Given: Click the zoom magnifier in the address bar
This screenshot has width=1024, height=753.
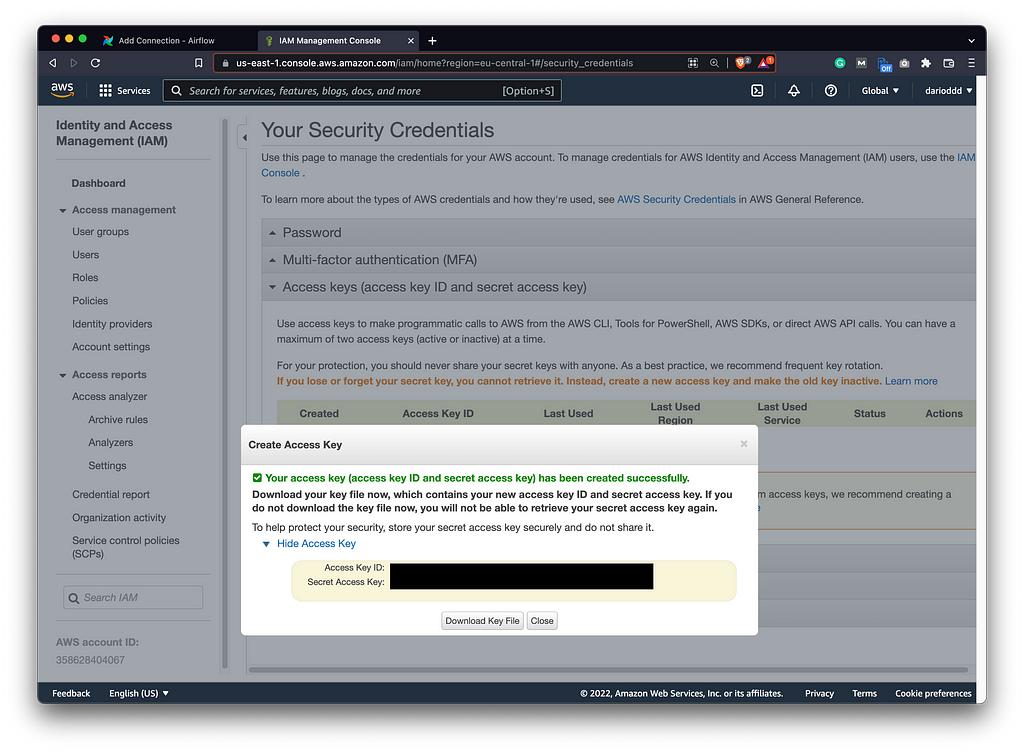Looking at the screenshot, I should coord(714,63).
